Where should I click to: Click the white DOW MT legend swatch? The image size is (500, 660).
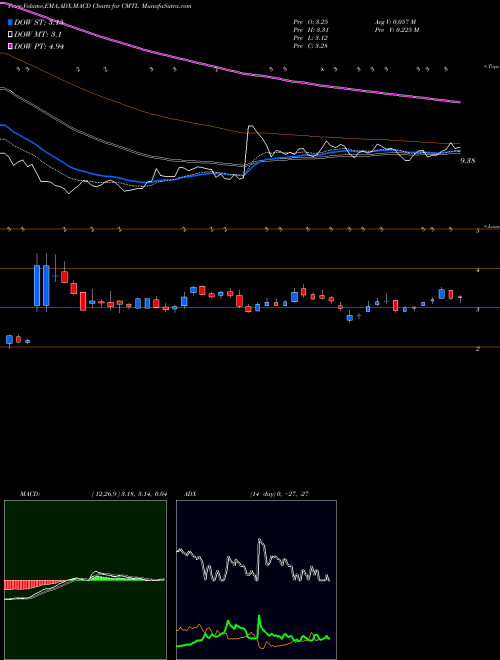pos(10,35)
